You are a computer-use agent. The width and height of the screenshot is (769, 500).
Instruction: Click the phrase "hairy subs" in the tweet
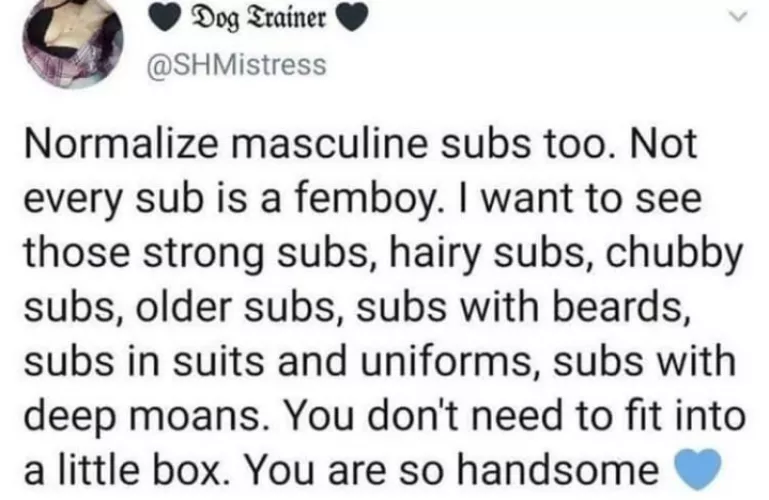point(455,253)
